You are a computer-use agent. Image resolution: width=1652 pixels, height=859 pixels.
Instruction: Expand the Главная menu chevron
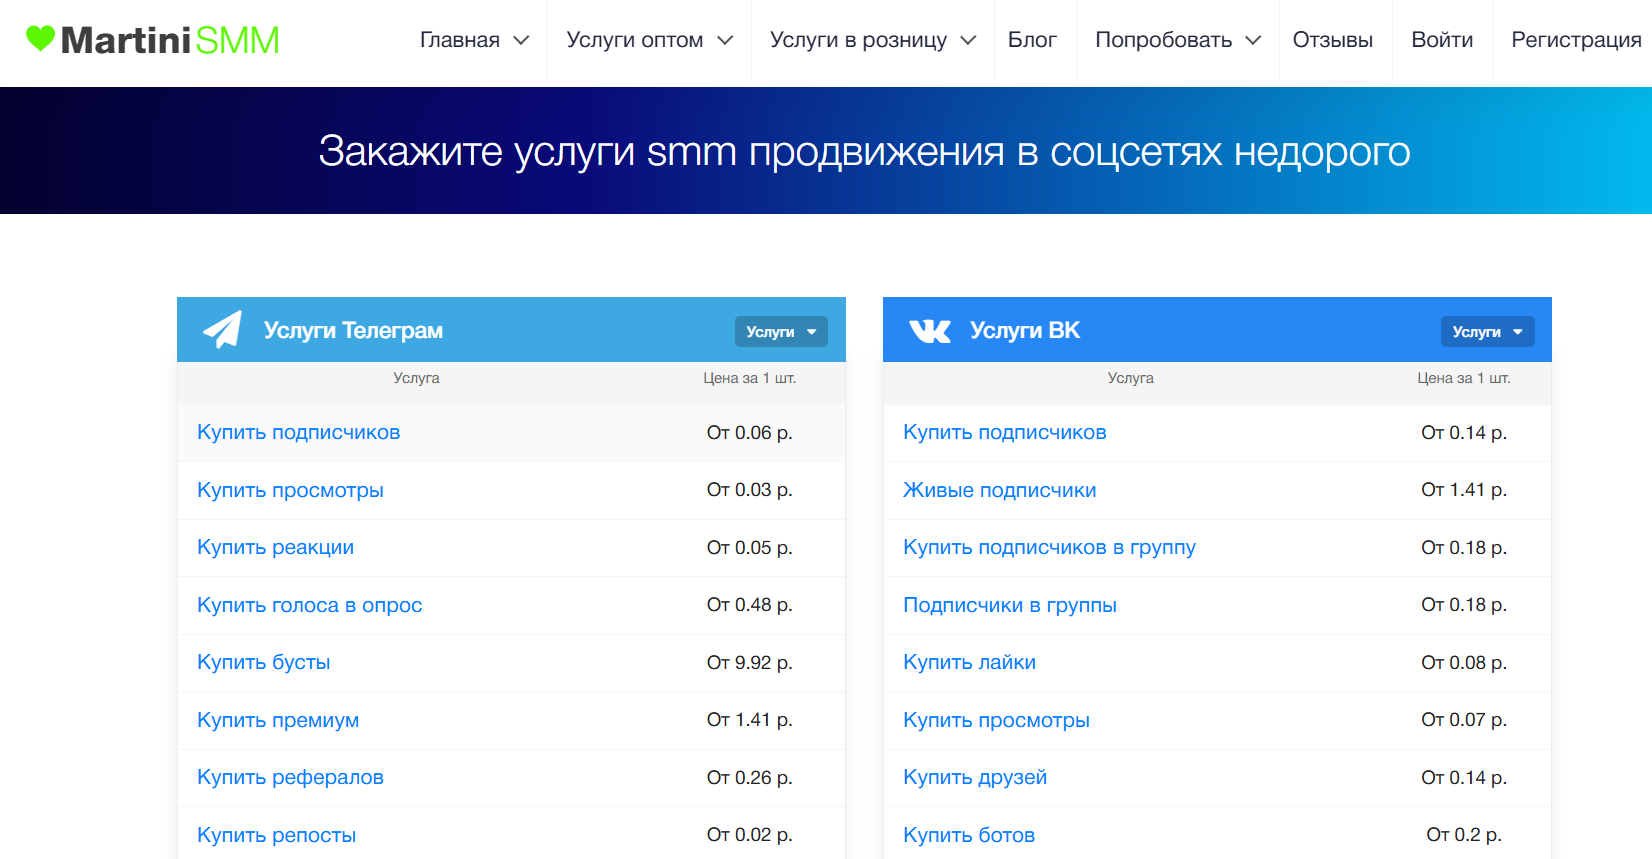(521, 40)
